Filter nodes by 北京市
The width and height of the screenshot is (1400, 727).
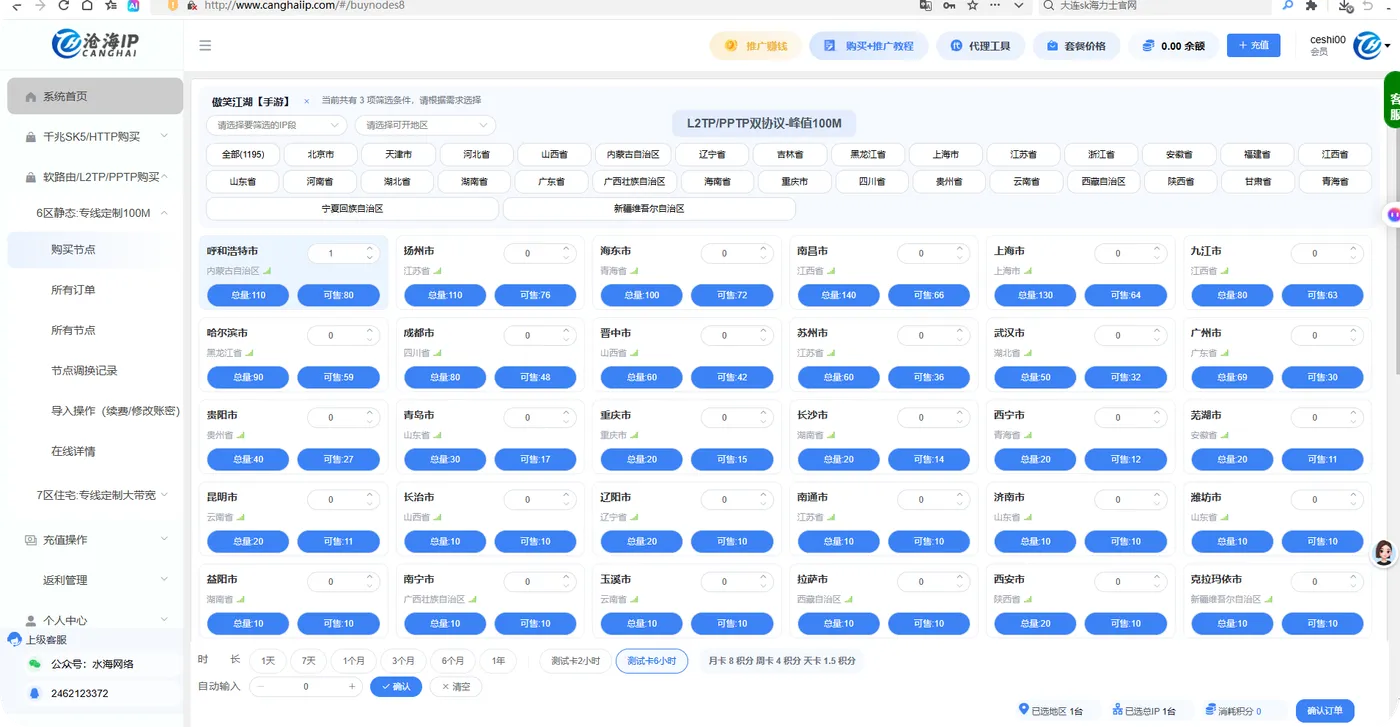(x=321, y=155)
